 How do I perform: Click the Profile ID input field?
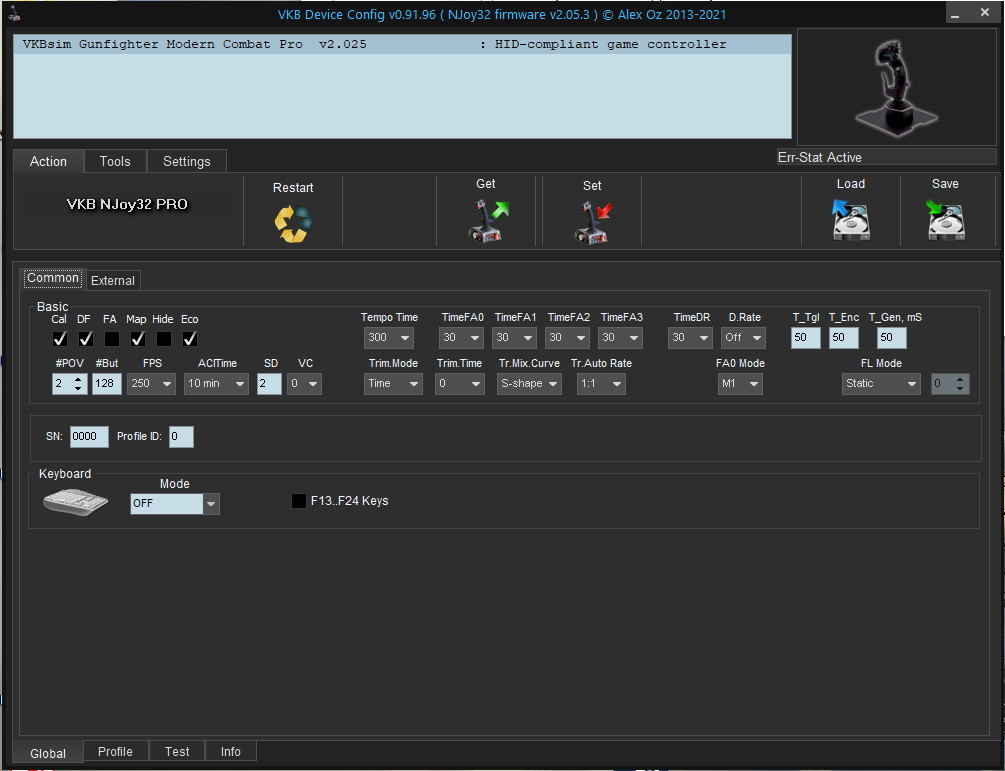point(181,437)
